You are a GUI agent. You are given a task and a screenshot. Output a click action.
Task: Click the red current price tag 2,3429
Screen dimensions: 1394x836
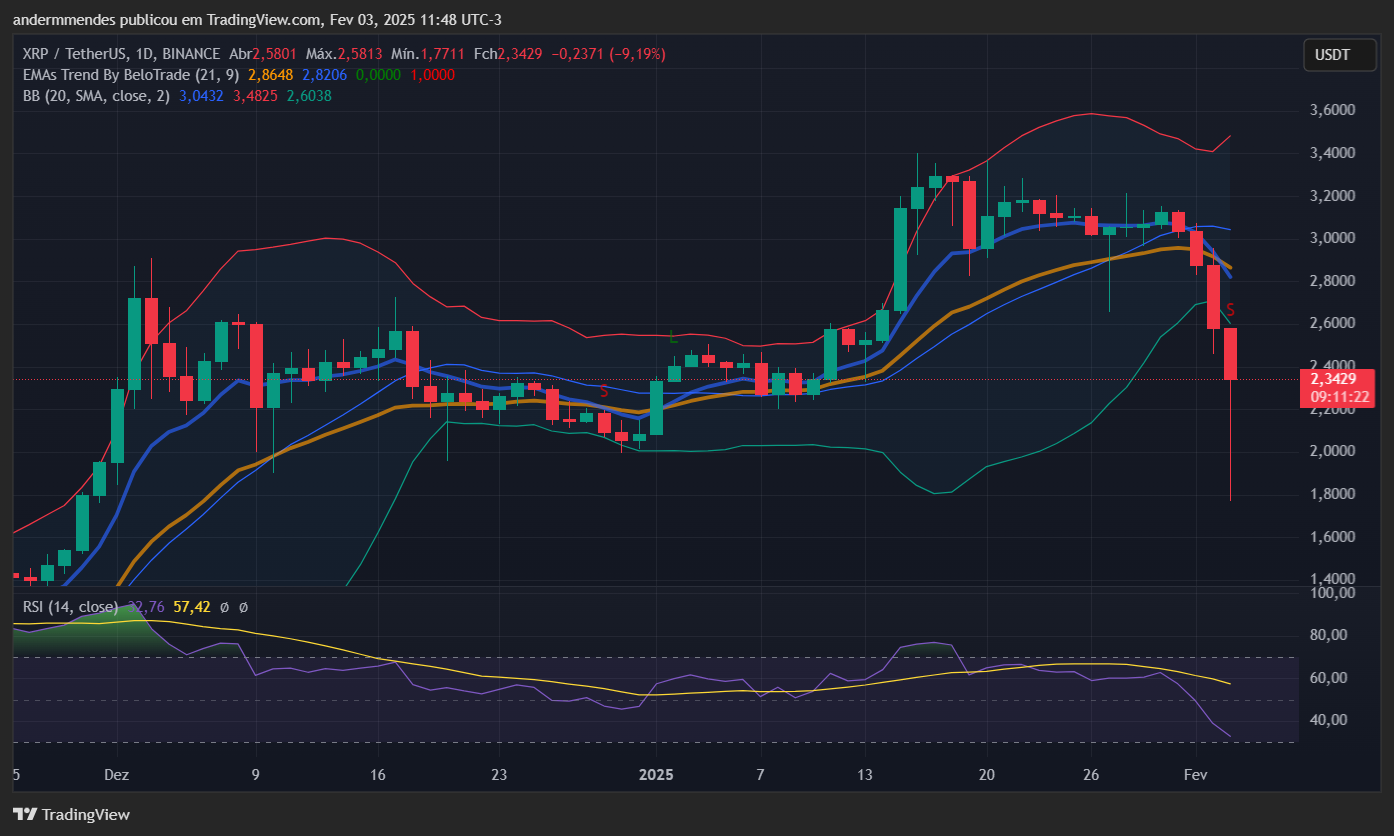(x=1333, y=379)
